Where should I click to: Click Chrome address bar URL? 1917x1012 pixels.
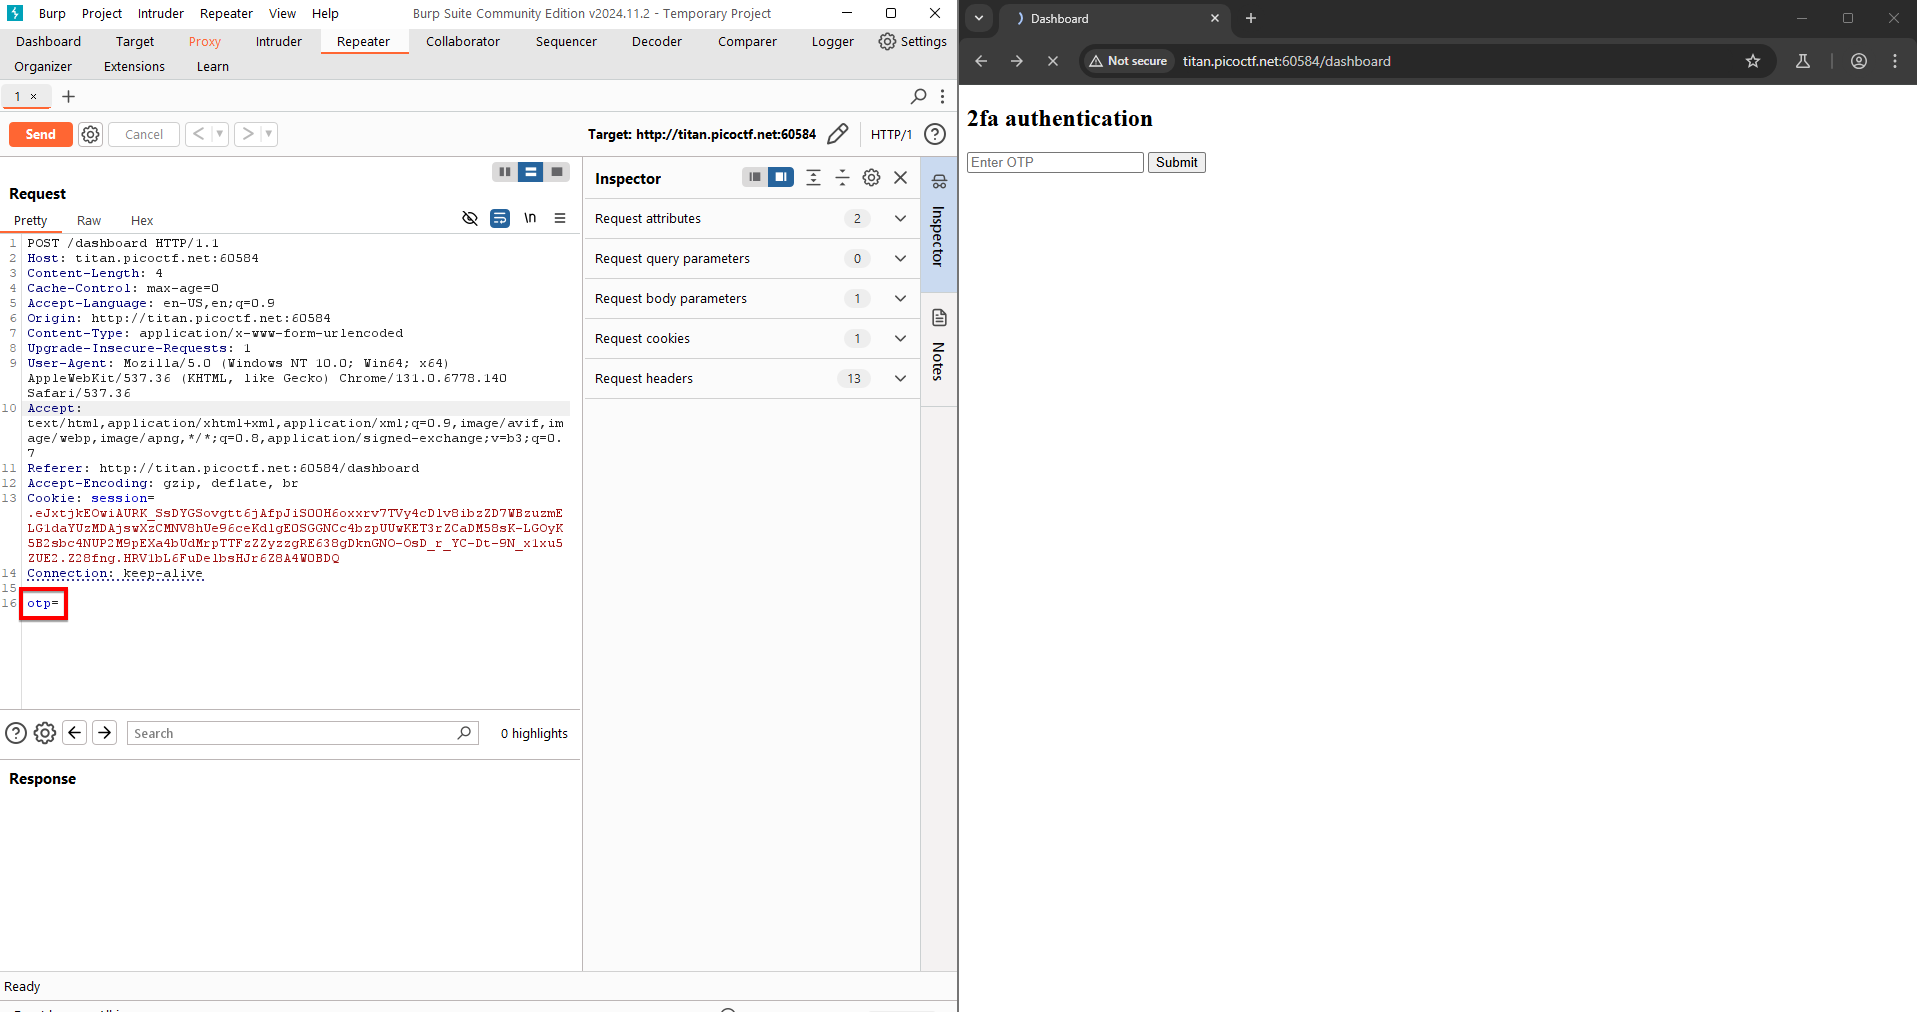tap(1287, 61)
